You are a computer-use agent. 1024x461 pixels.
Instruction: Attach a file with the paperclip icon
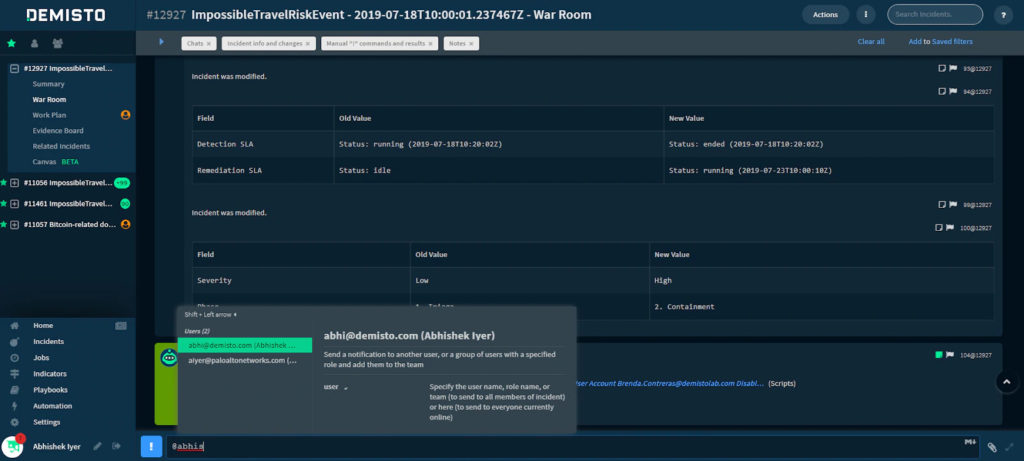(x=991, y=447)
